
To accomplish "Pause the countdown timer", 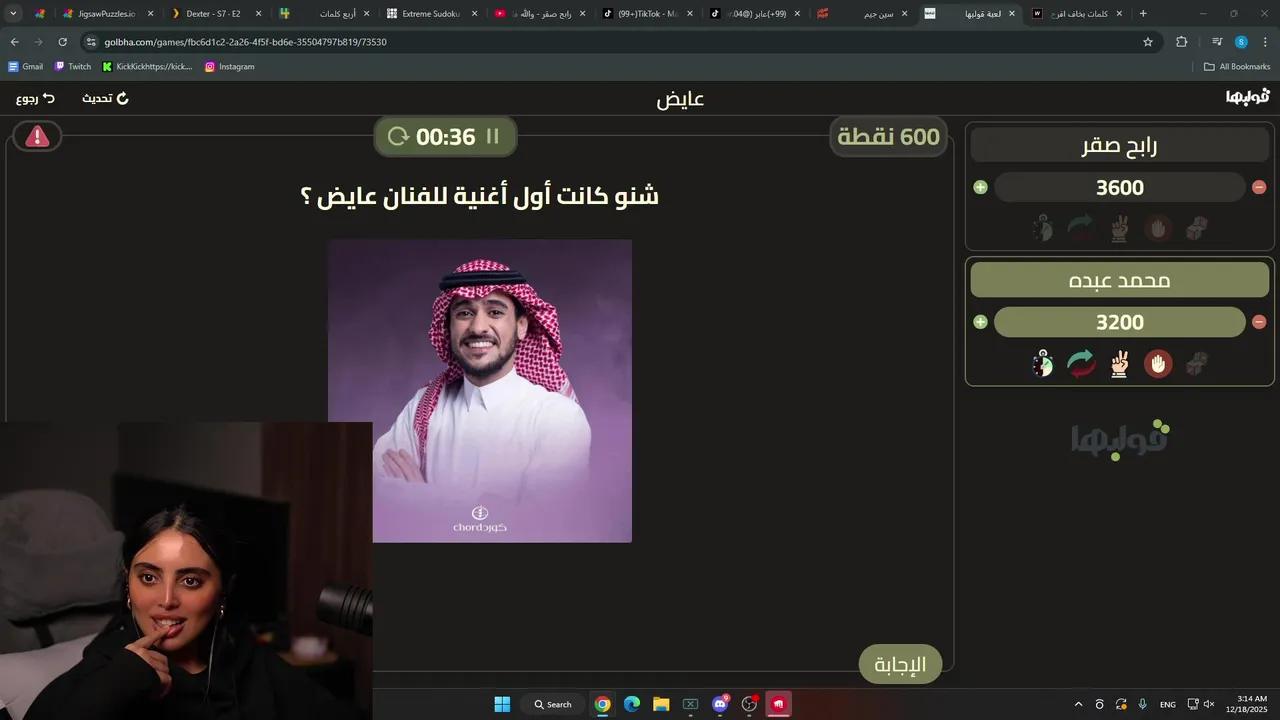I will point(492,137).
